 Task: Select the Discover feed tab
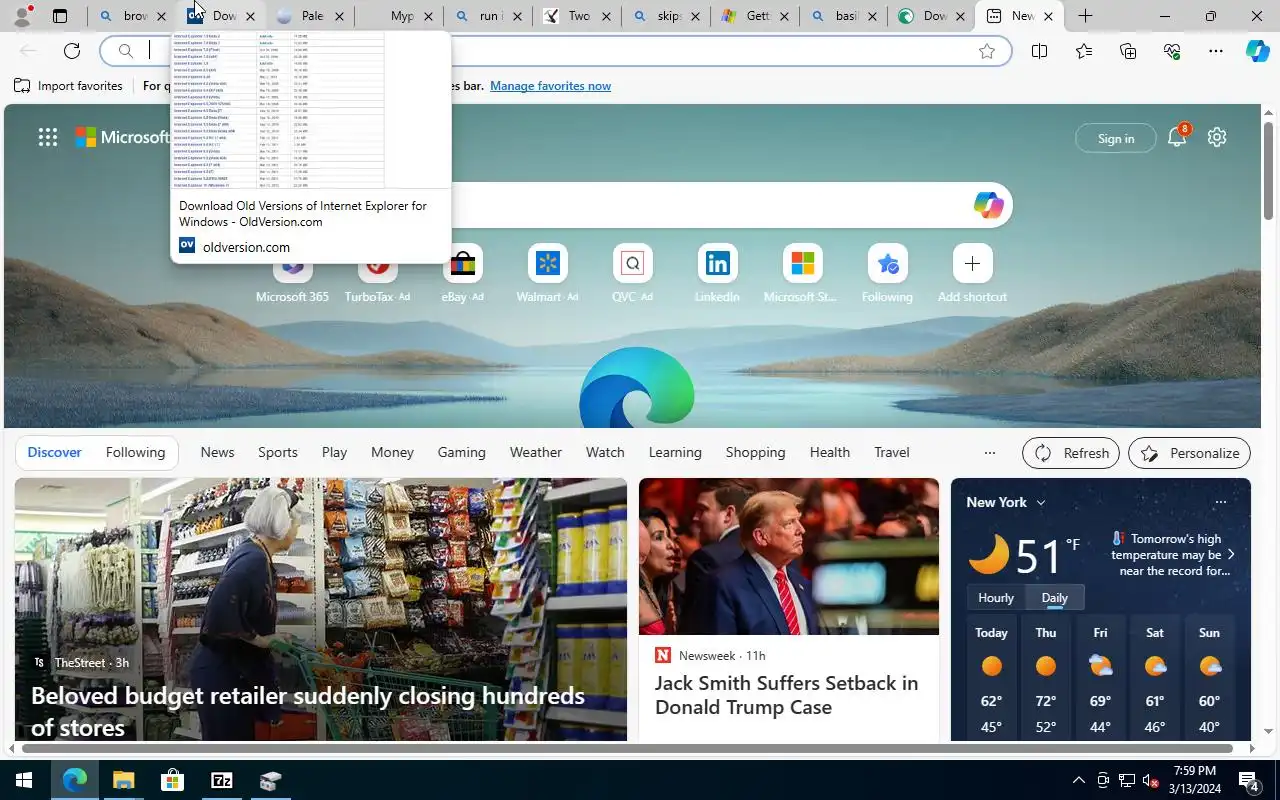54,452
